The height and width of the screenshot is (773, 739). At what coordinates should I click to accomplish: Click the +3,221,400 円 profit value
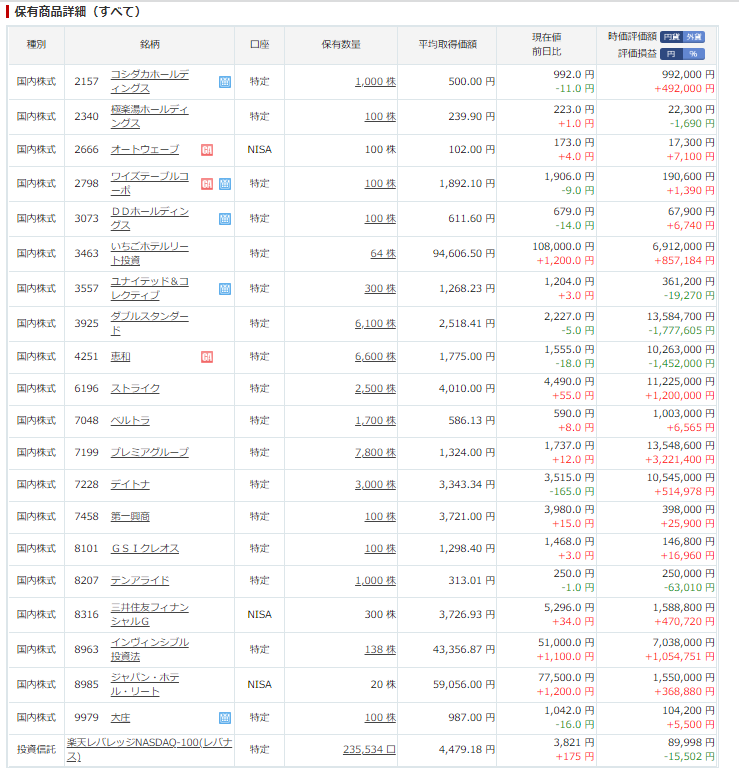680,460
